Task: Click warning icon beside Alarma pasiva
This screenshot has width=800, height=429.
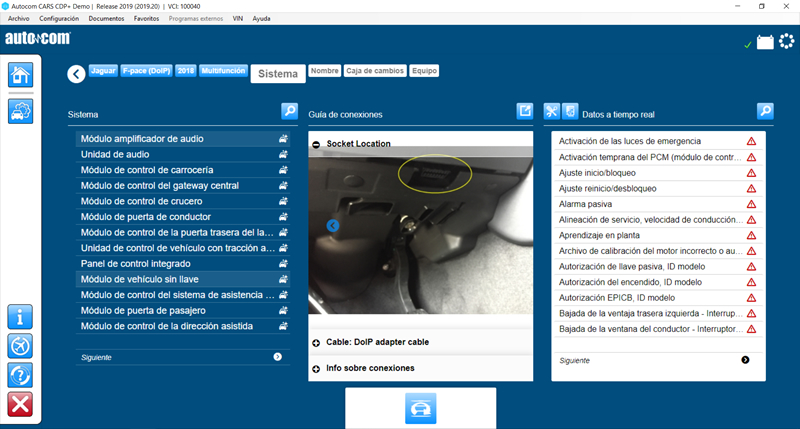Action: point(752,204)
